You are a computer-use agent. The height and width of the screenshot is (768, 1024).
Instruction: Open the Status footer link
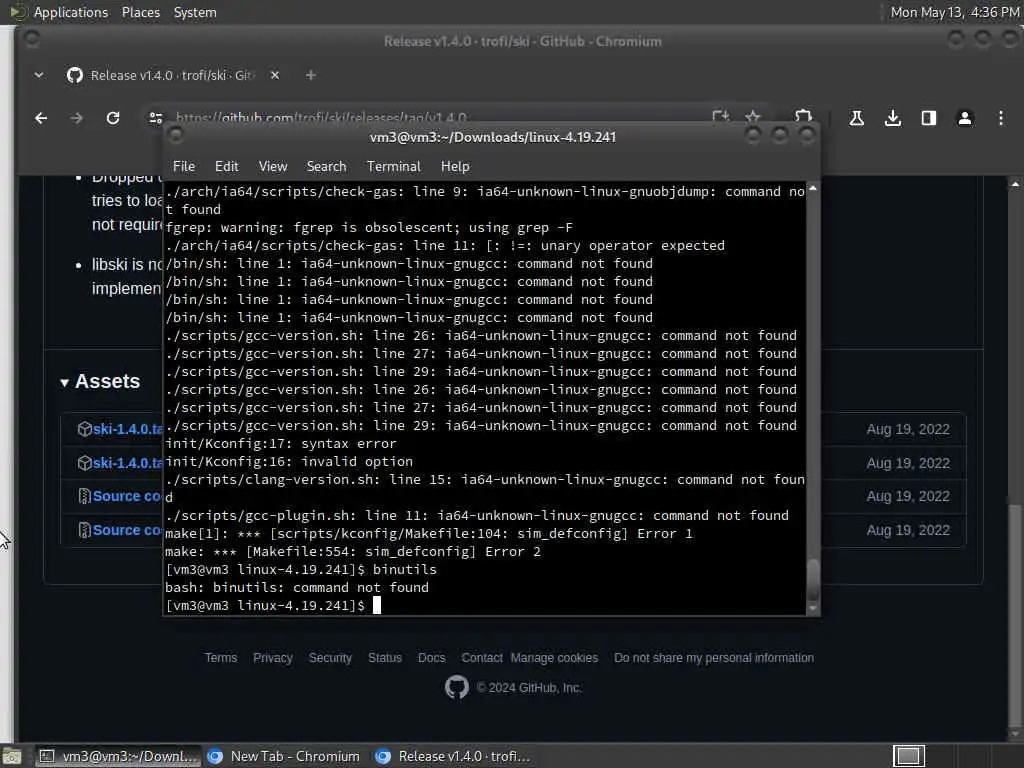coord(385,658)
